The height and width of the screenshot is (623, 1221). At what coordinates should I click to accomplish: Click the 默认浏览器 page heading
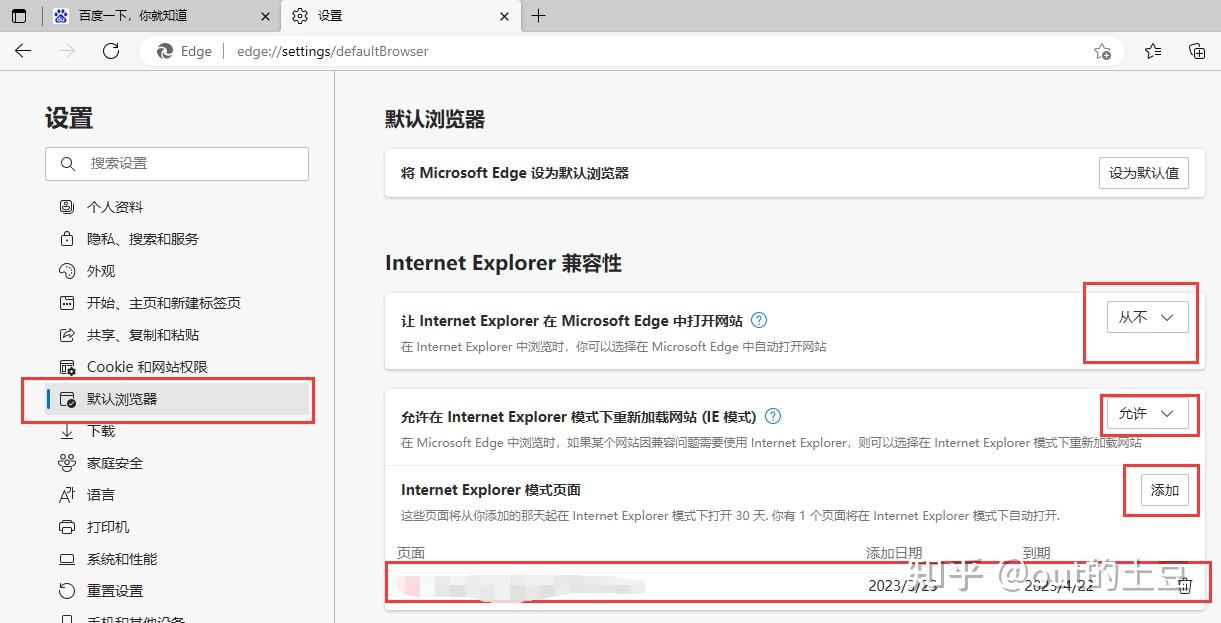click(435, 119)
